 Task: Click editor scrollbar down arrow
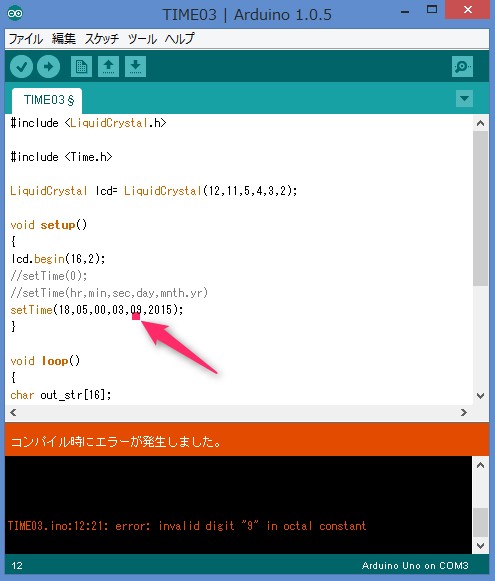pyautogui.click(x=481, y=396)
